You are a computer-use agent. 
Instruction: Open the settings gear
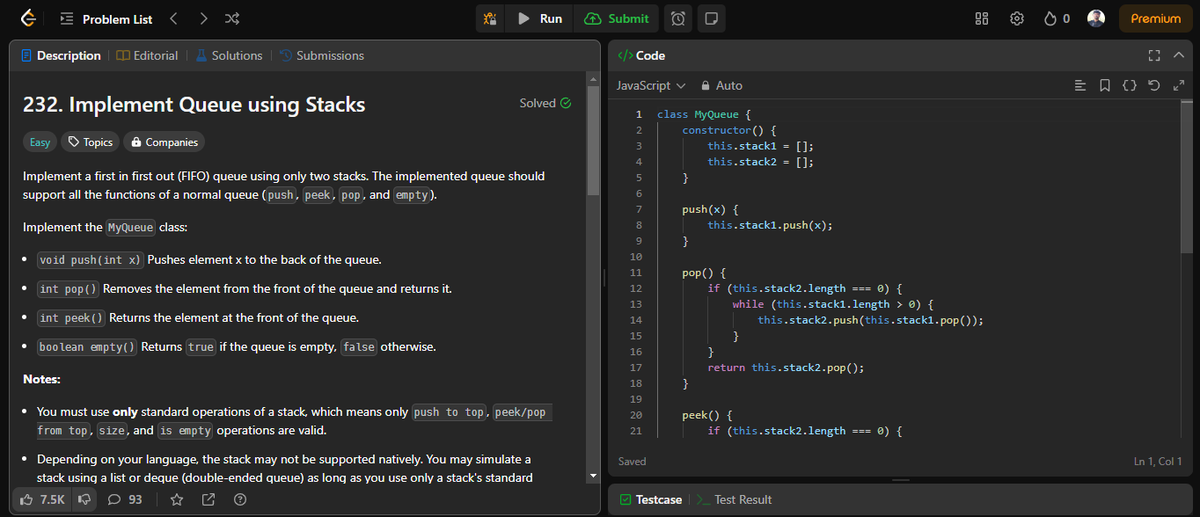tap(1018, 19)
